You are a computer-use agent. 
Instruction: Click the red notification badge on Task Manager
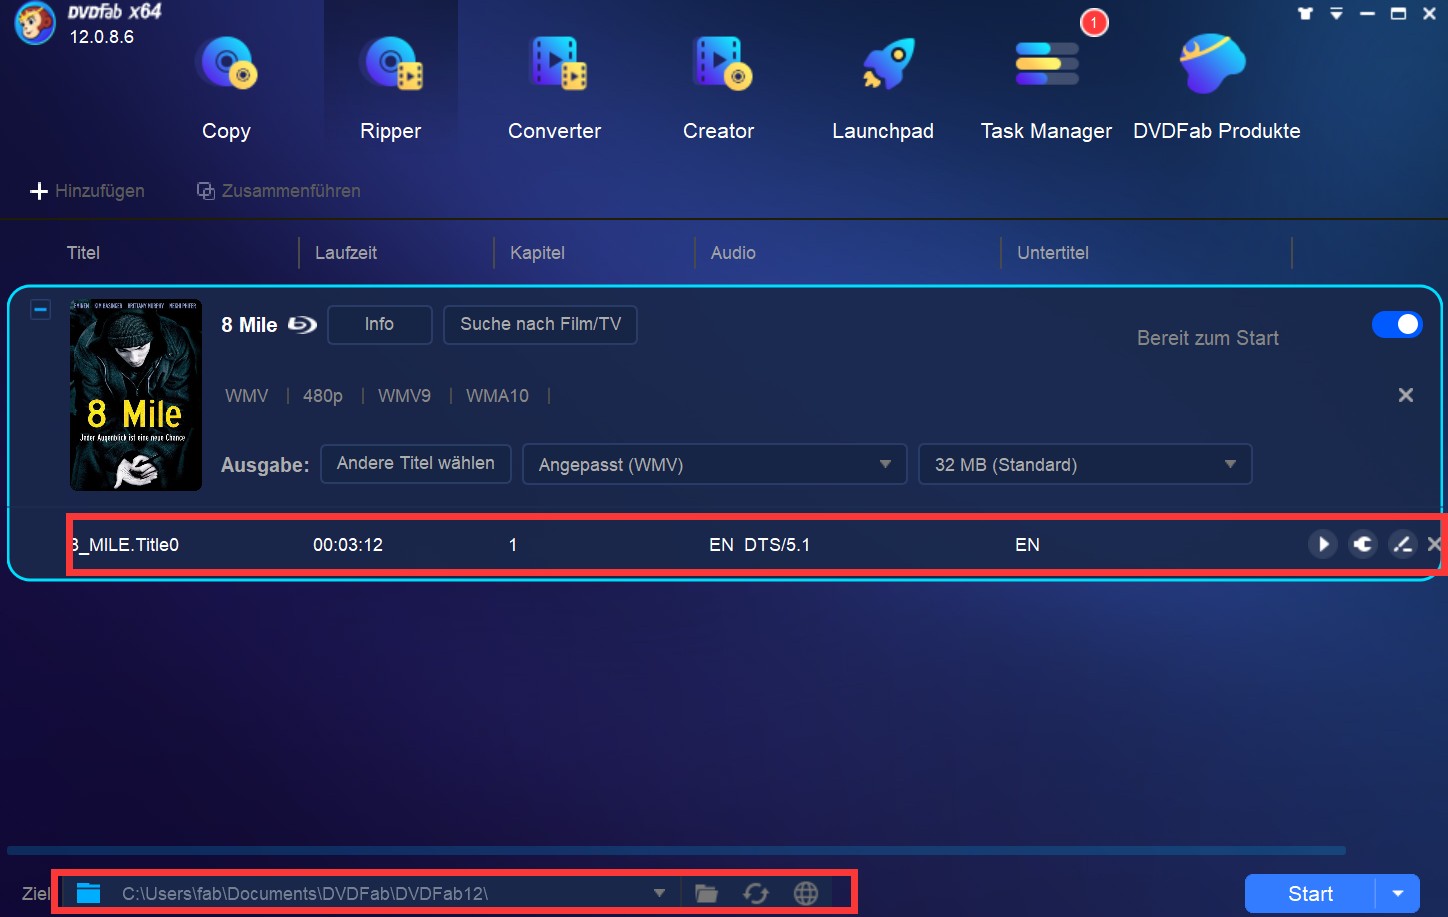point(1094,22)
